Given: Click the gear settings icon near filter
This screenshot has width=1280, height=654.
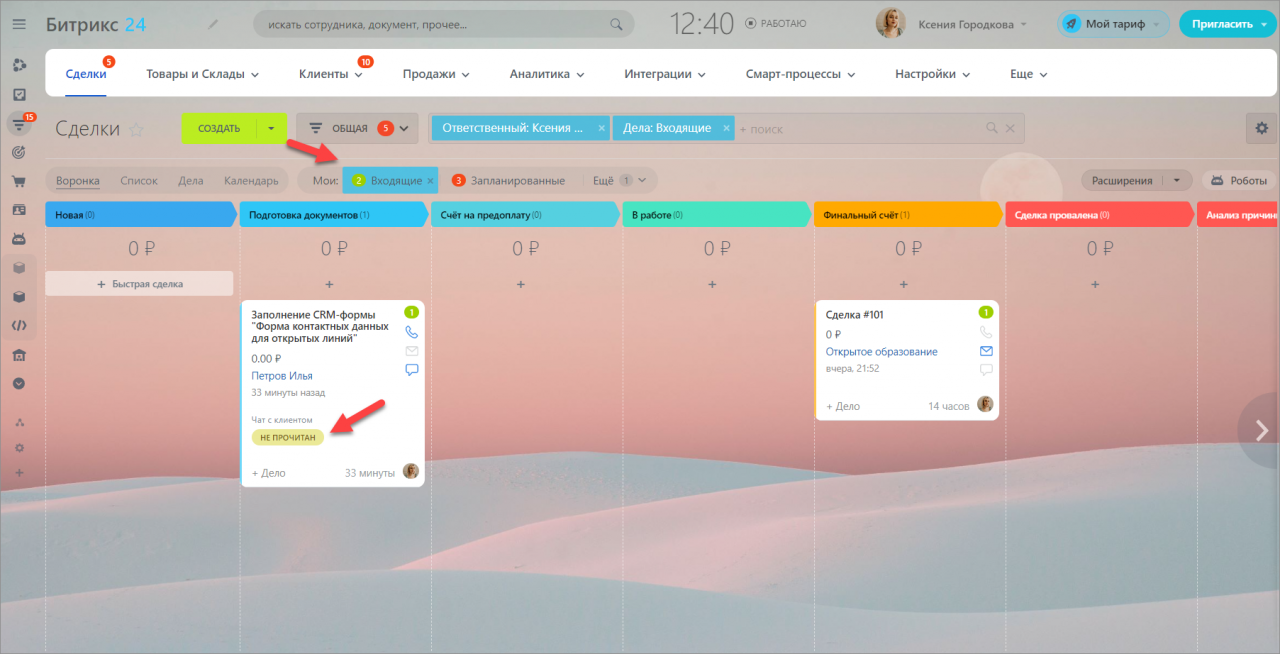Looking at the screenshot, I should click(1261, 128).
